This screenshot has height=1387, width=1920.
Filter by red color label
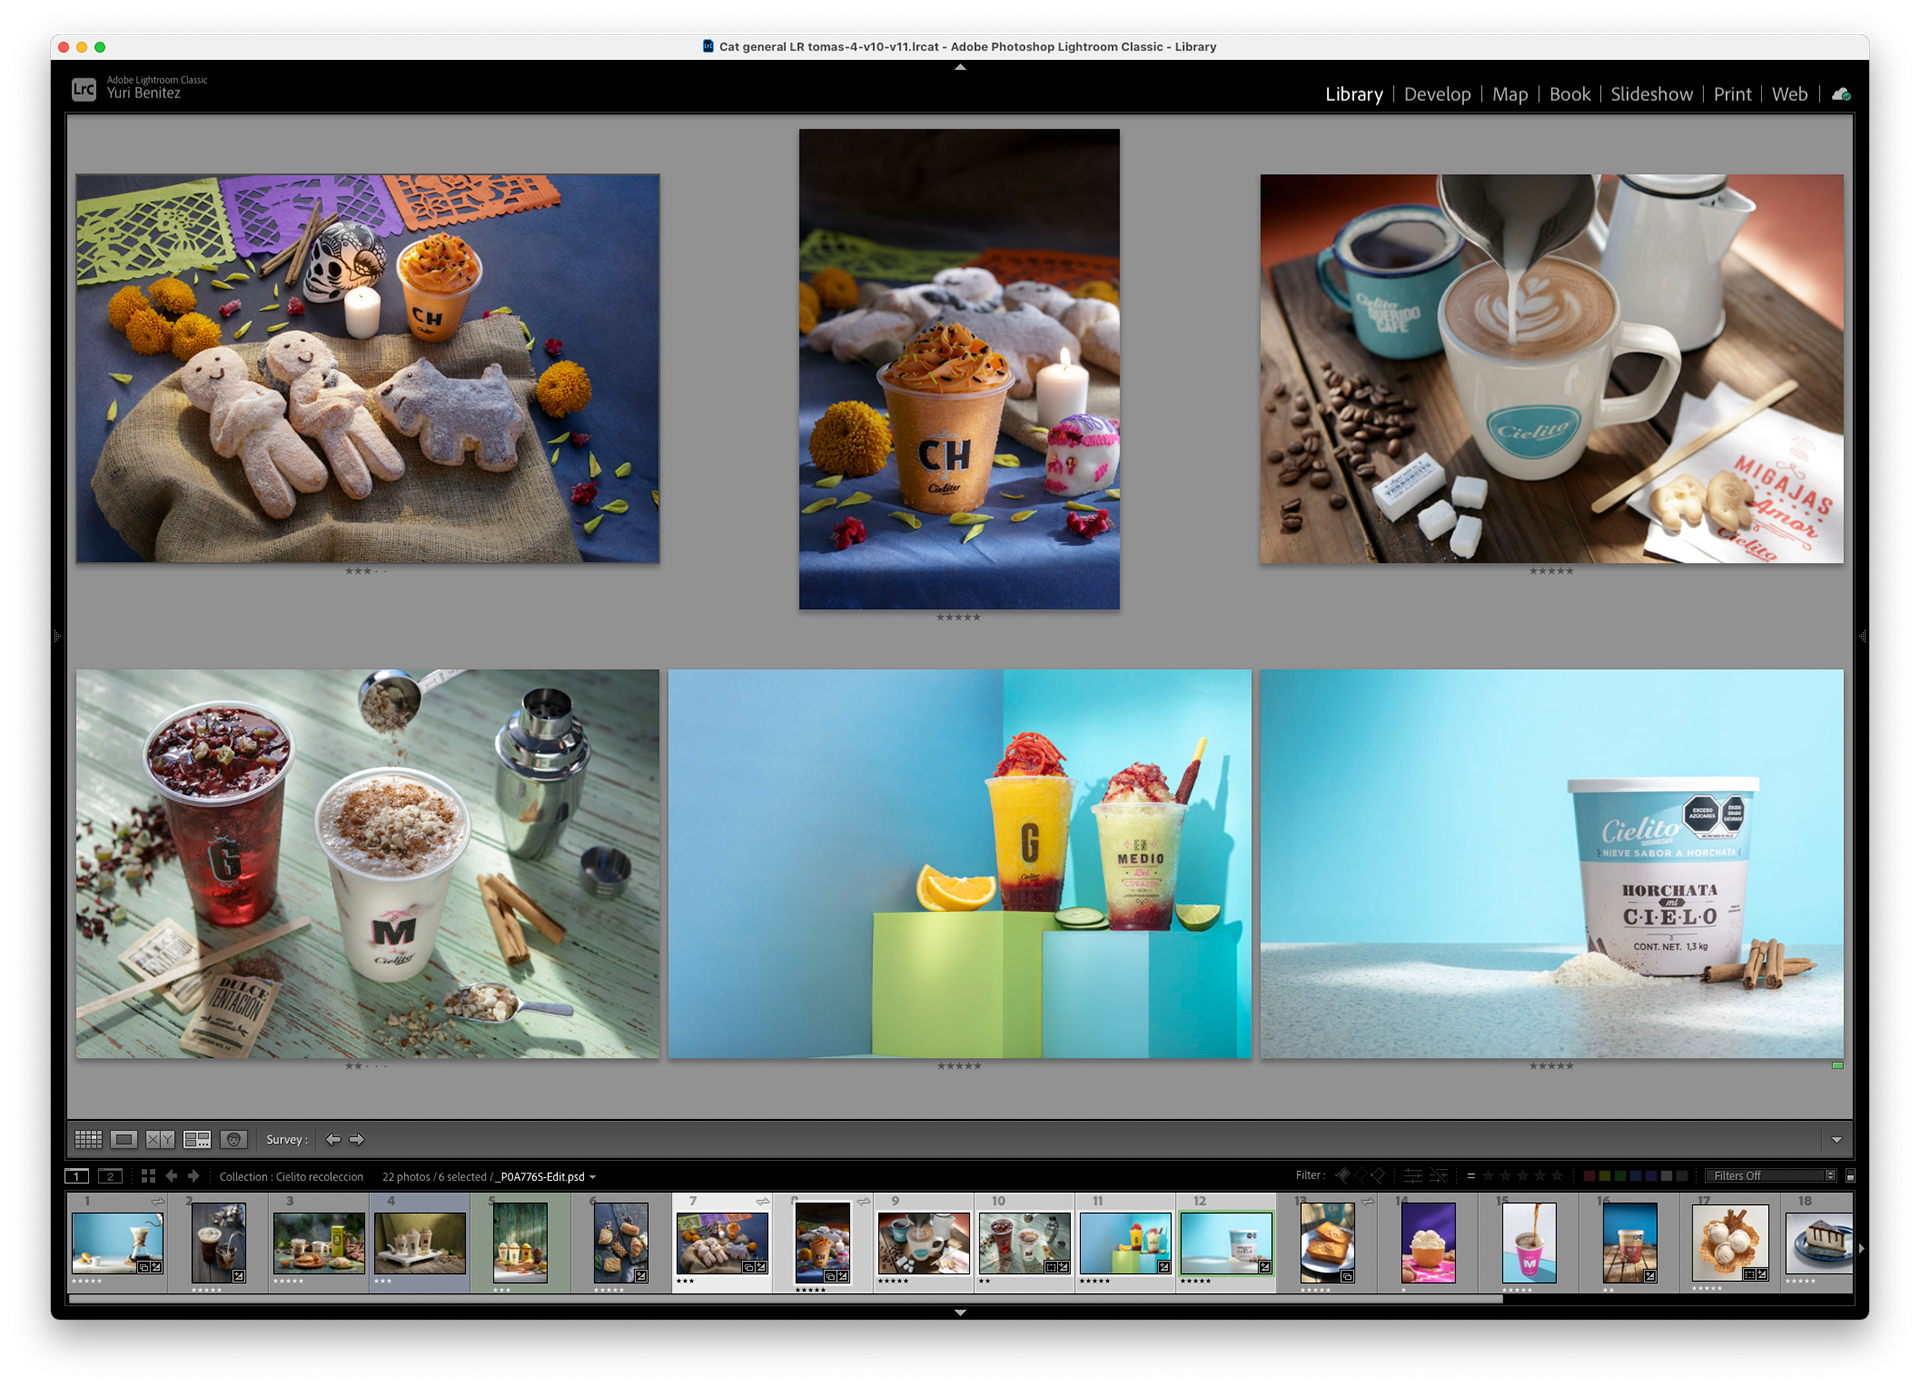[x=1589, y=1176]
